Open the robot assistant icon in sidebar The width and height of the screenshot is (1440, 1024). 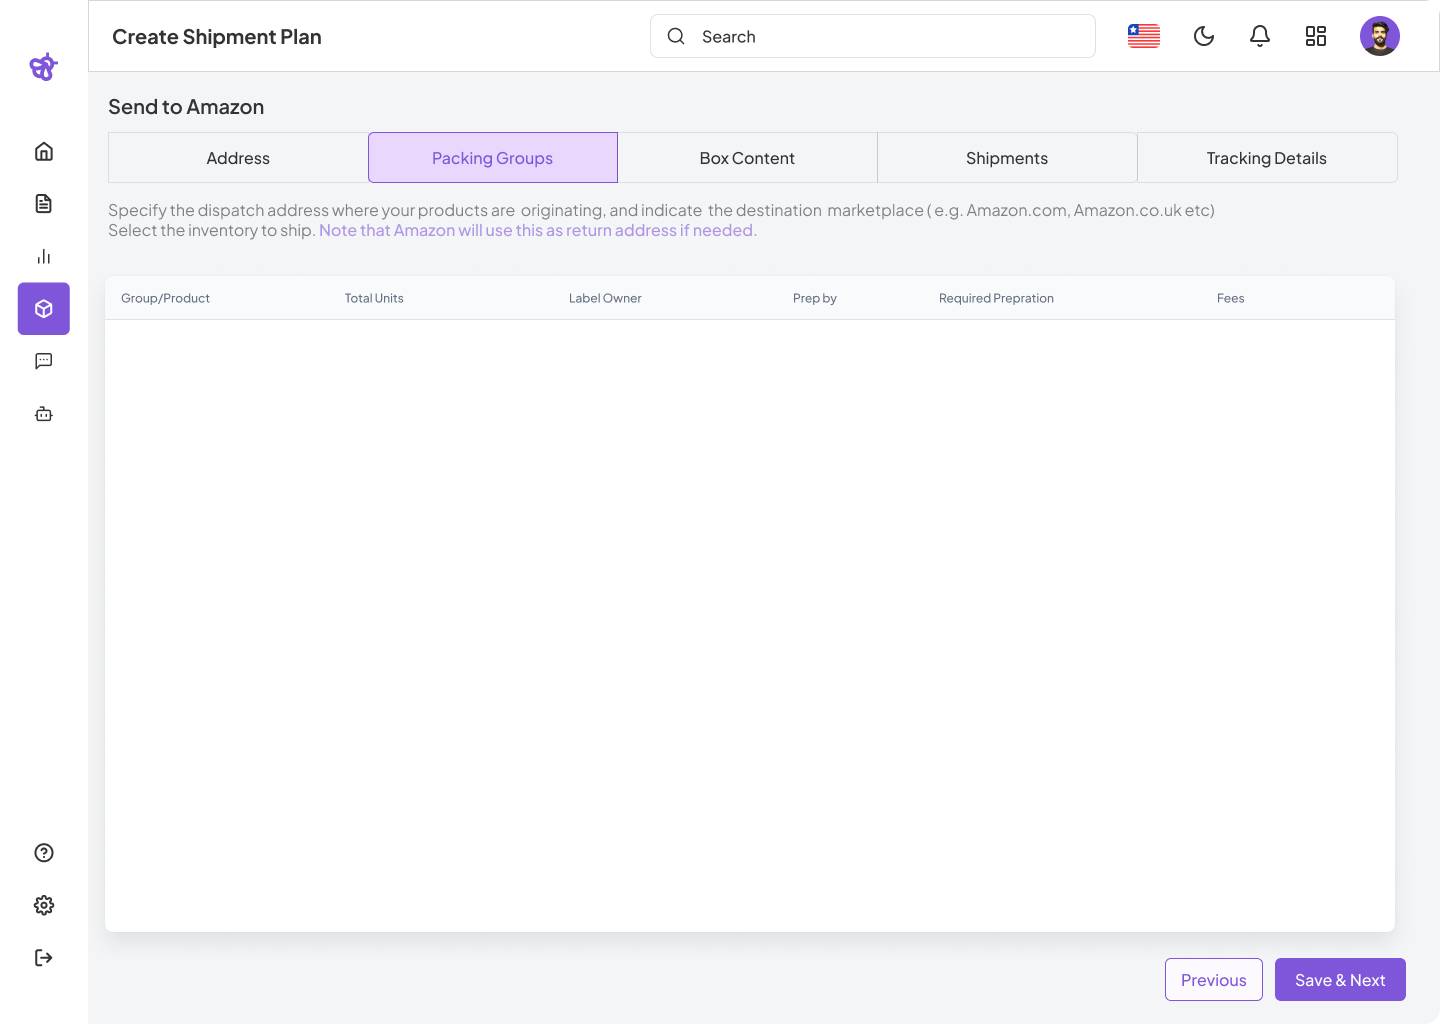(x=44, y=414)
